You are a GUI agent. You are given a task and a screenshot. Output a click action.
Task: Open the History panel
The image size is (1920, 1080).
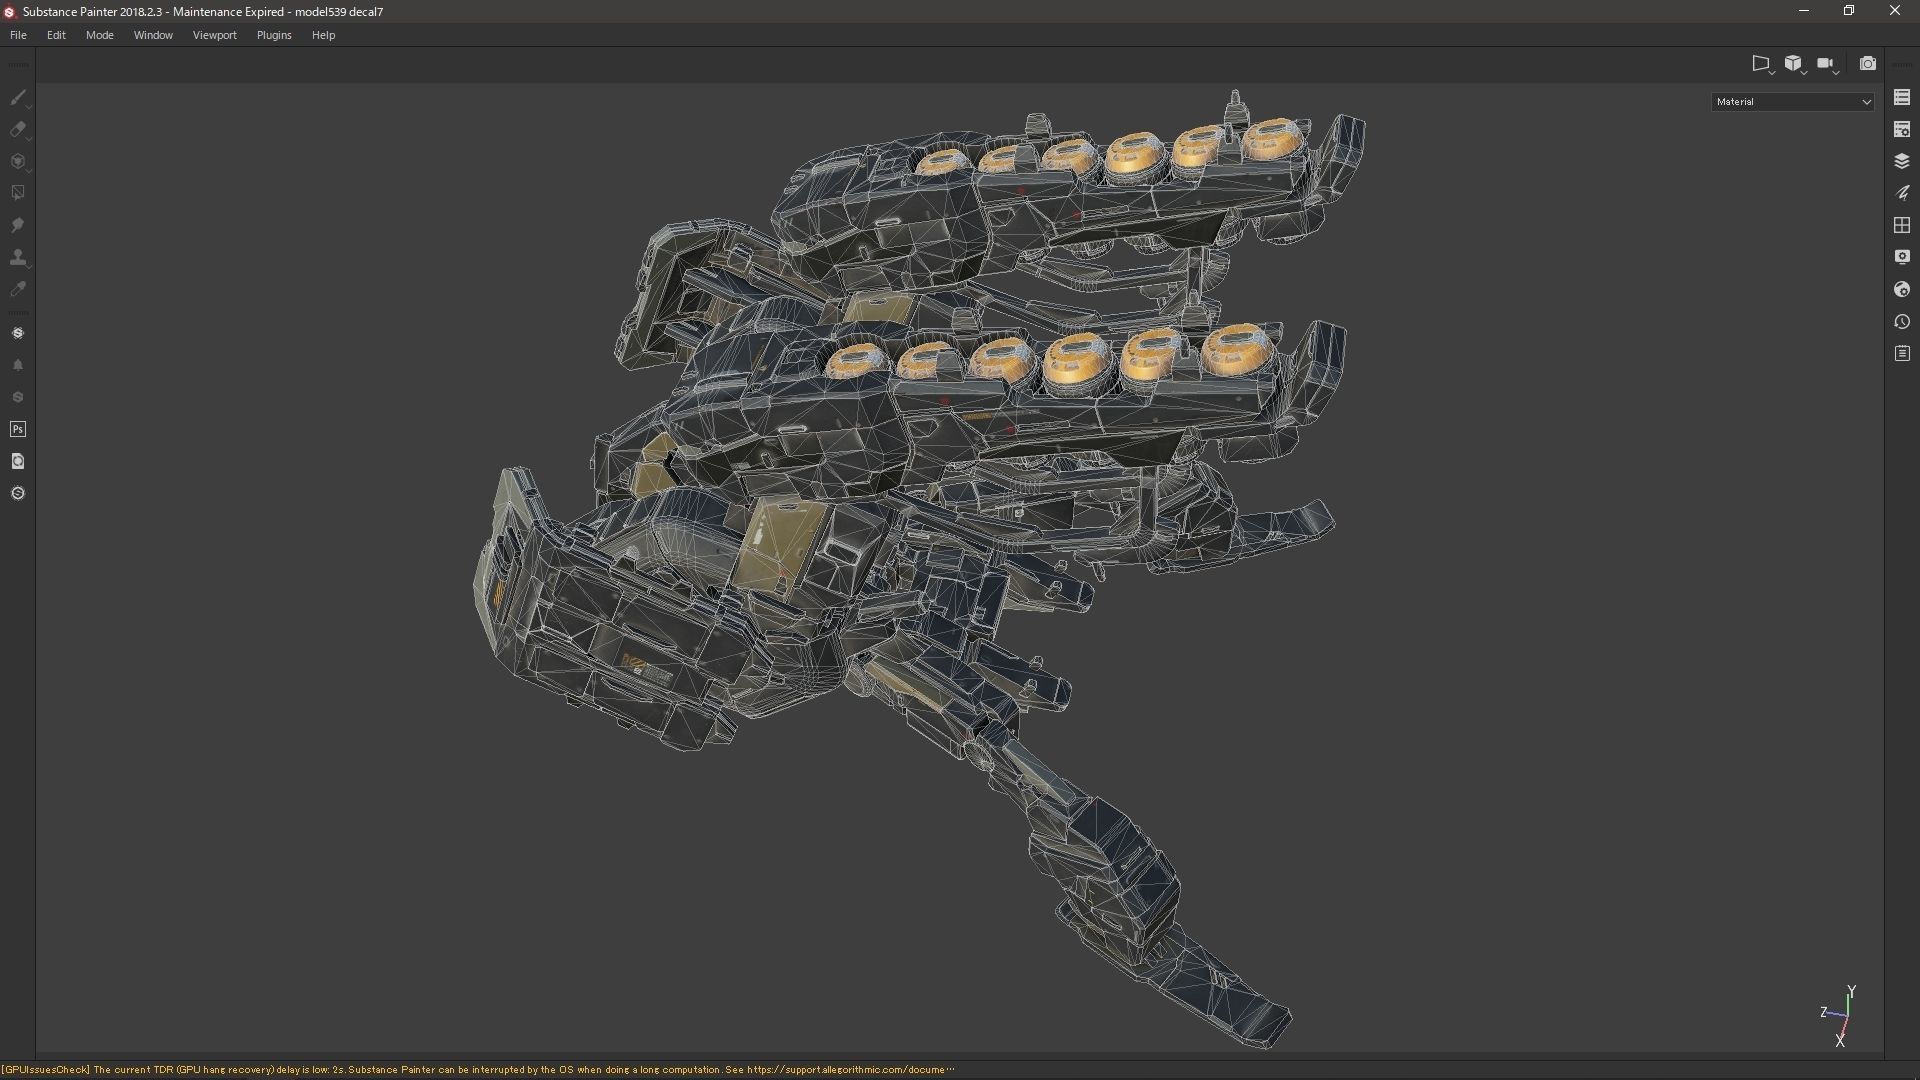point(1902,322)
